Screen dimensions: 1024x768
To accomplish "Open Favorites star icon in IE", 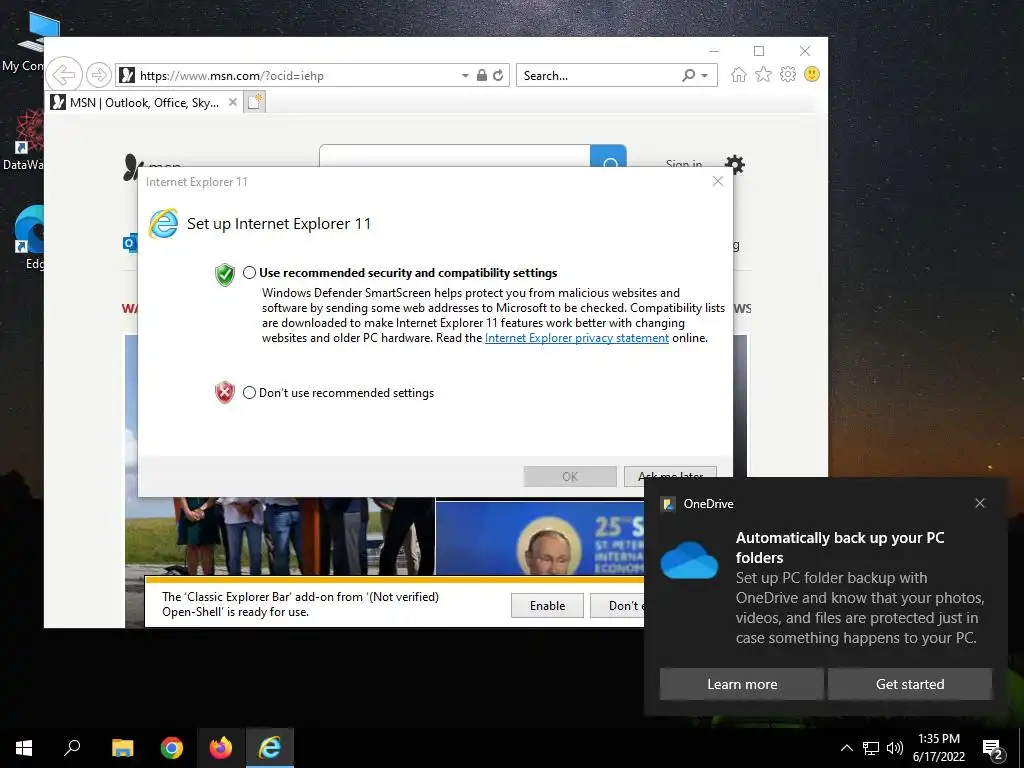I will pyautogui.click(x=763, y=74).
